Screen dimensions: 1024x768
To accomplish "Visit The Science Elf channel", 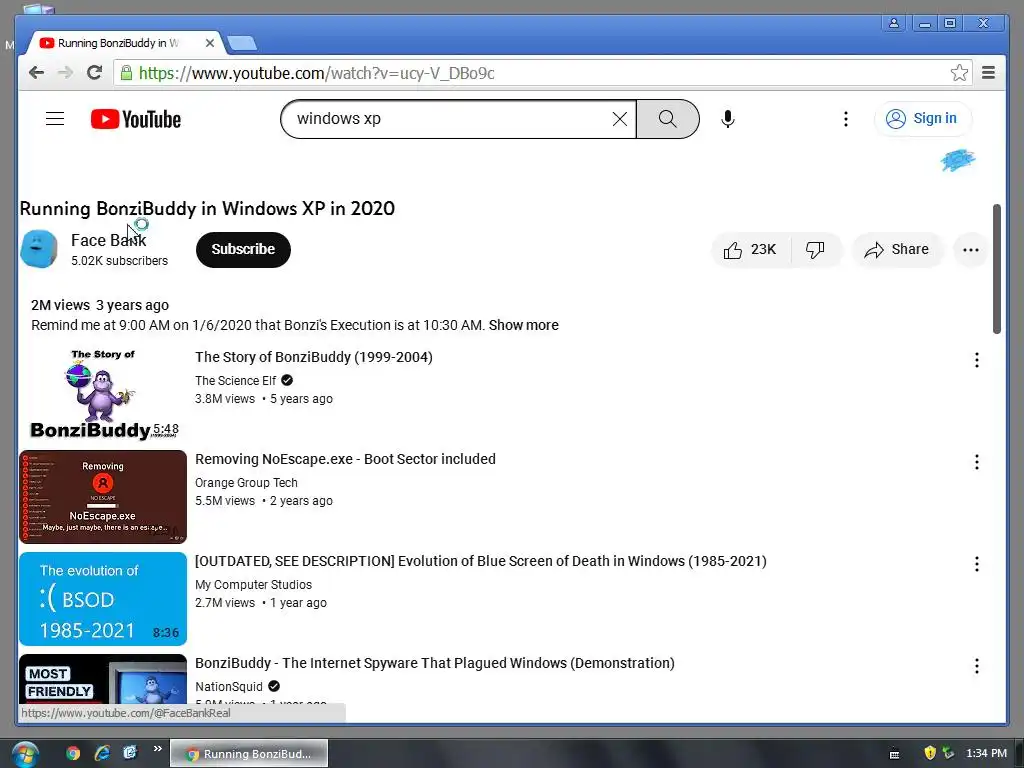I will click(x=236, y=381).
